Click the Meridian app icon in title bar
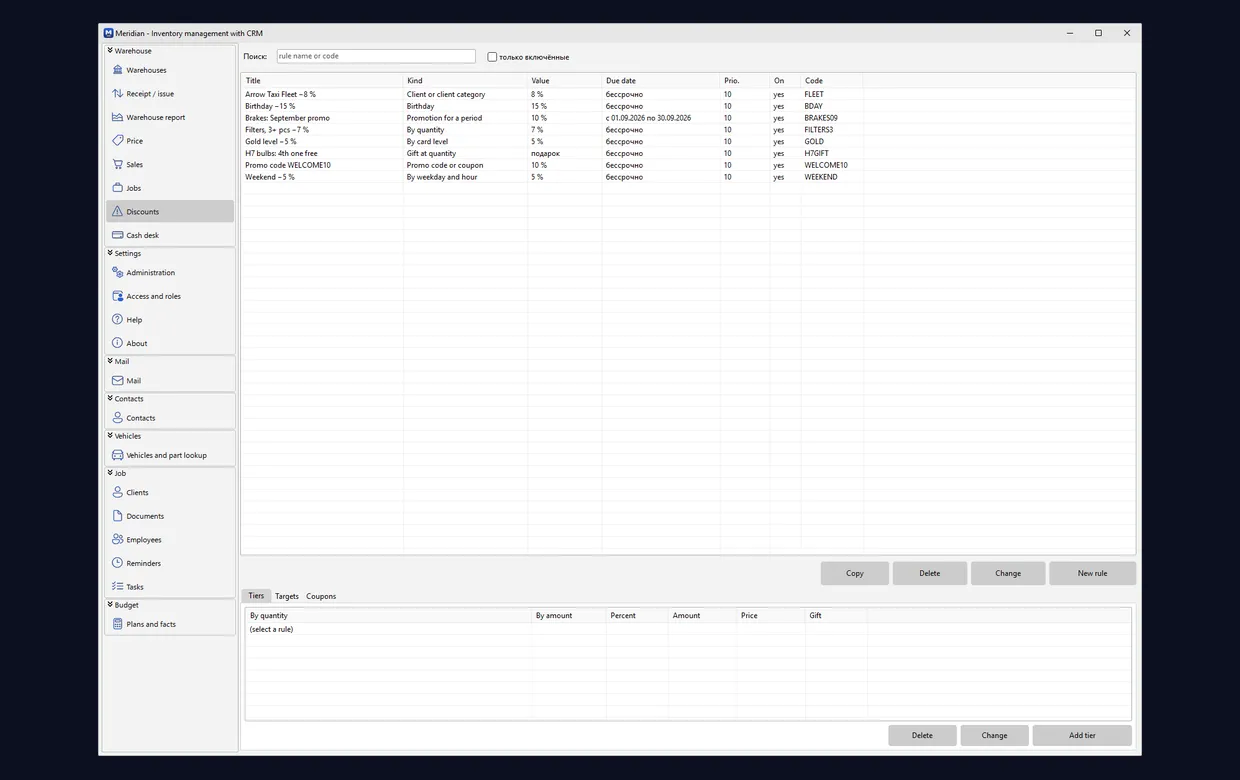The width and height of the screenshot is (1240, 780). (108, 33)
